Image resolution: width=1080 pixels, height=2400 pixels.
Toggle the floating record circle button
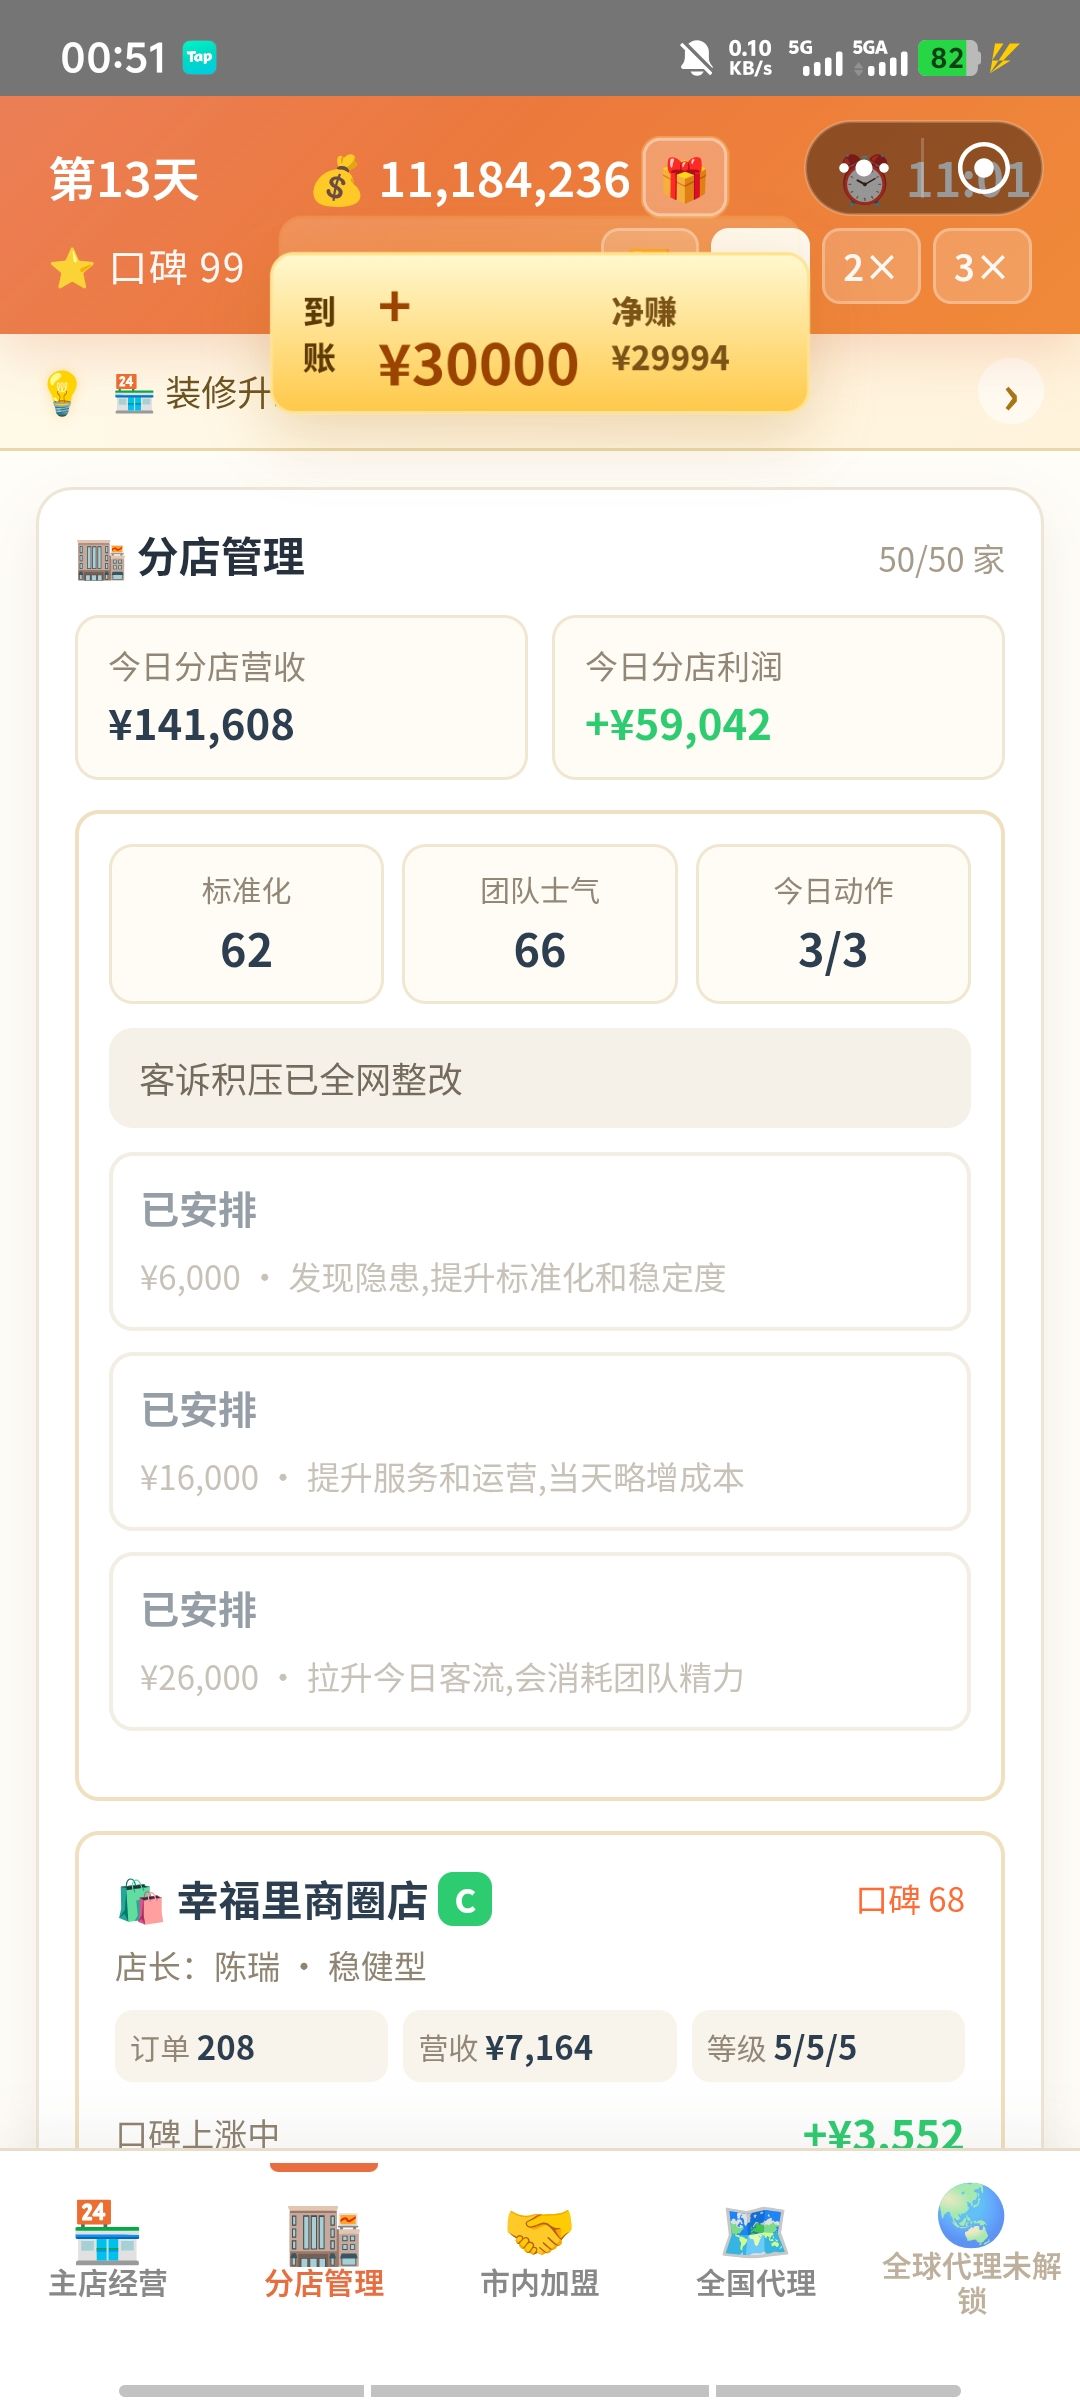(x=984, y=167)
